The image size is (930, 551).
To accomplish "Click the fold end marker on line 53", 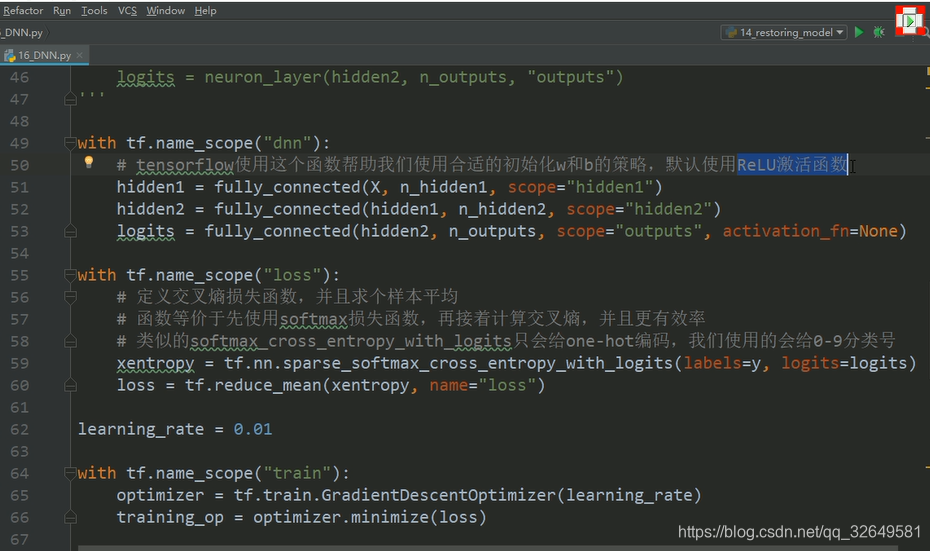I will [x=70, y=231].
